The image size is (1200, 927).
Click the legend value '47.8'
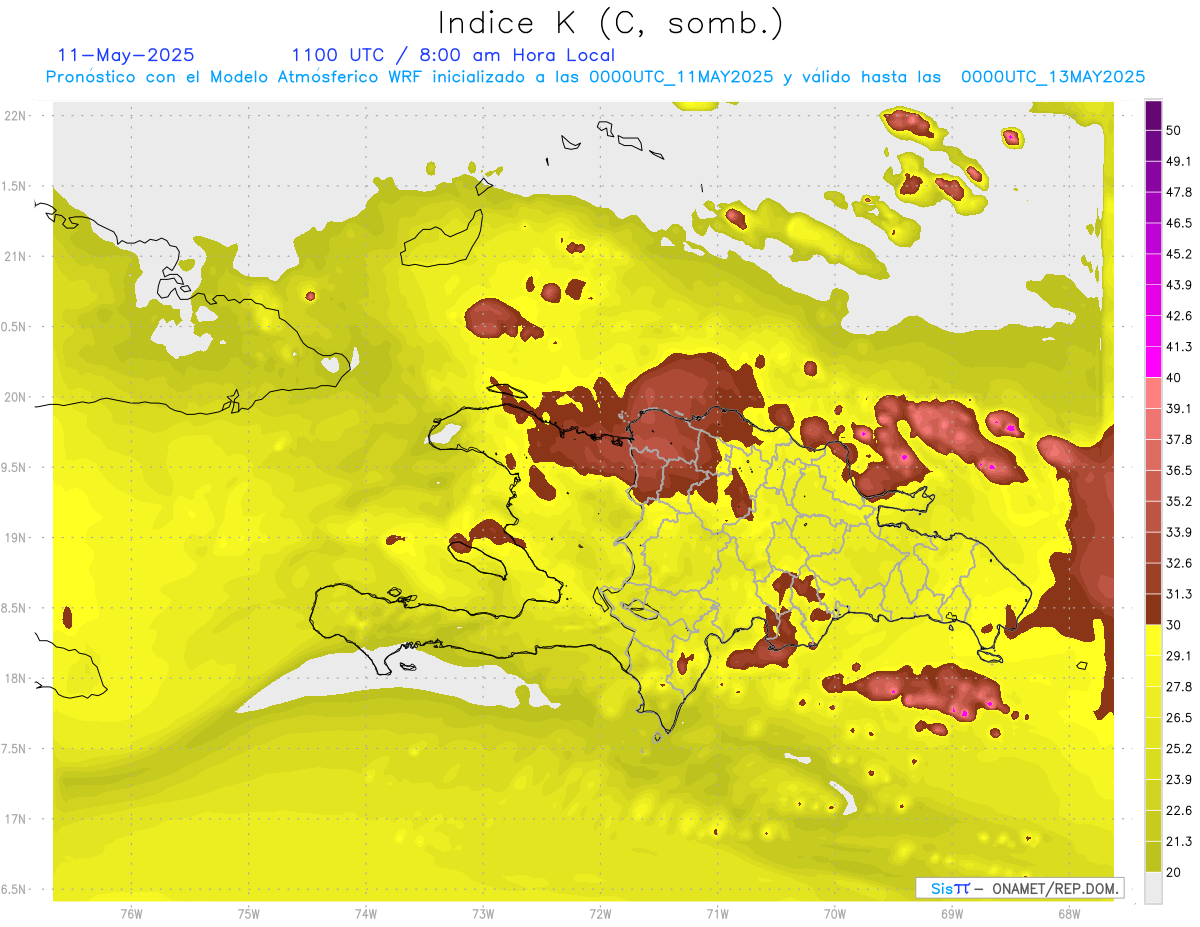1178,192
